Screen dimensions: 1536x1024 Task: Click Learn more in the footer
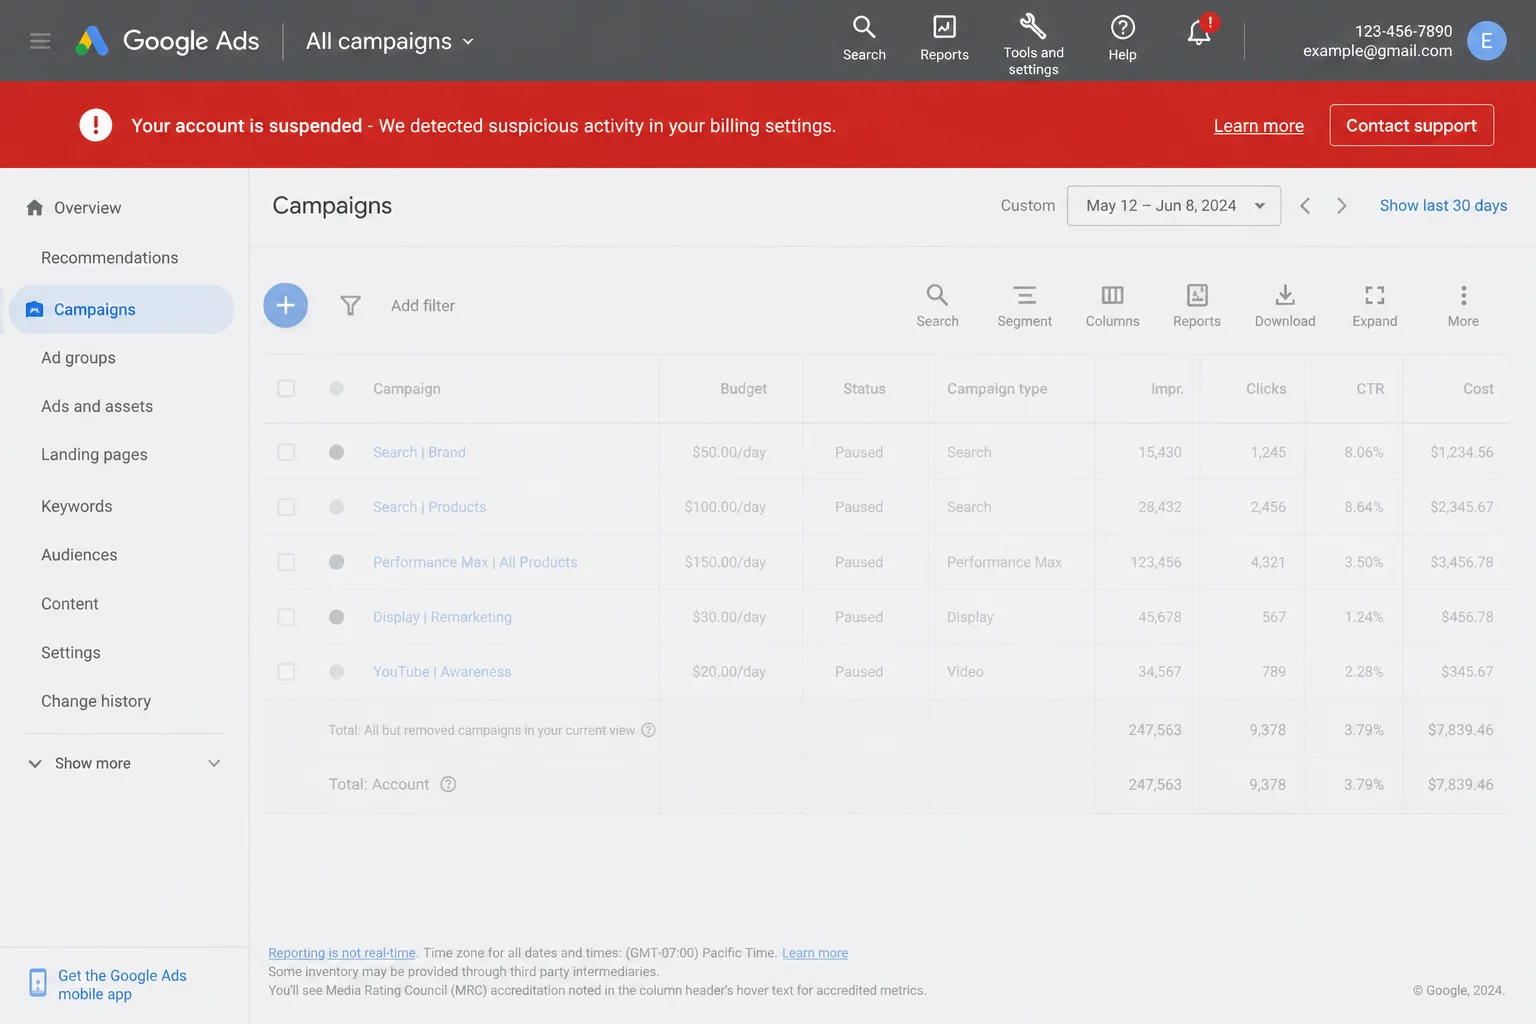[815, 953]
